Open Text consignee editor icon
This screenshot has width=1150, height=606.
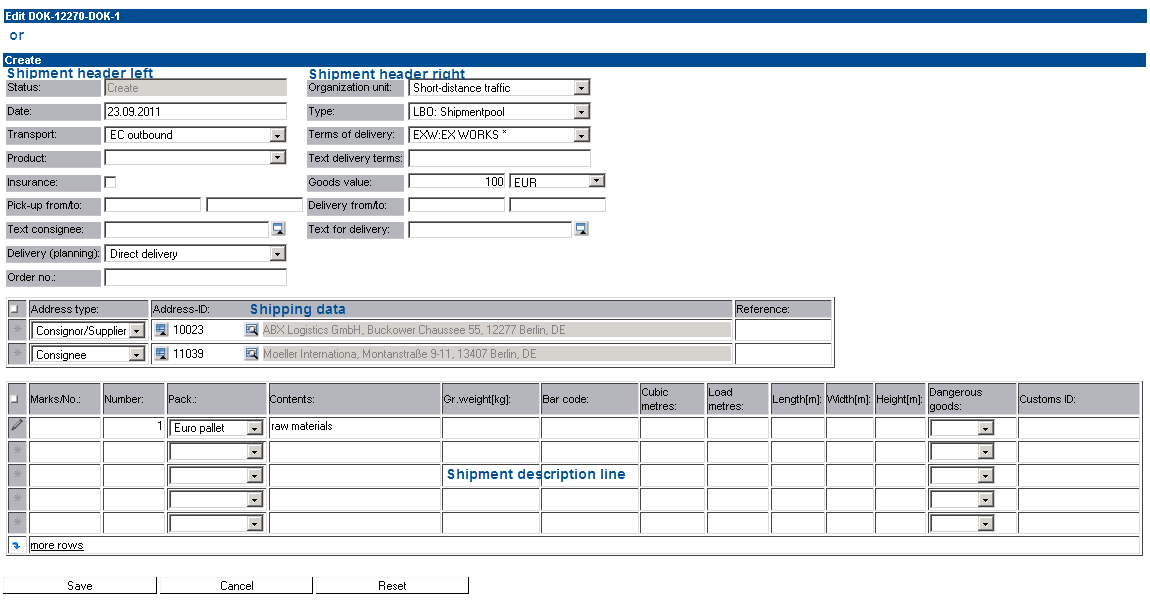pyautogui.click(x=278, y=229)
